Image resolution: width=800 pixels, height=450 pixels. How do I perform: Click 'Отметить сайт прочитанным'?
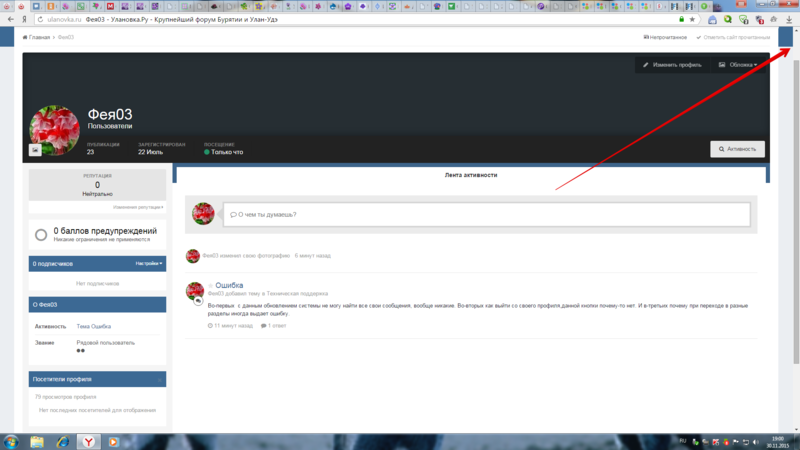733,37
